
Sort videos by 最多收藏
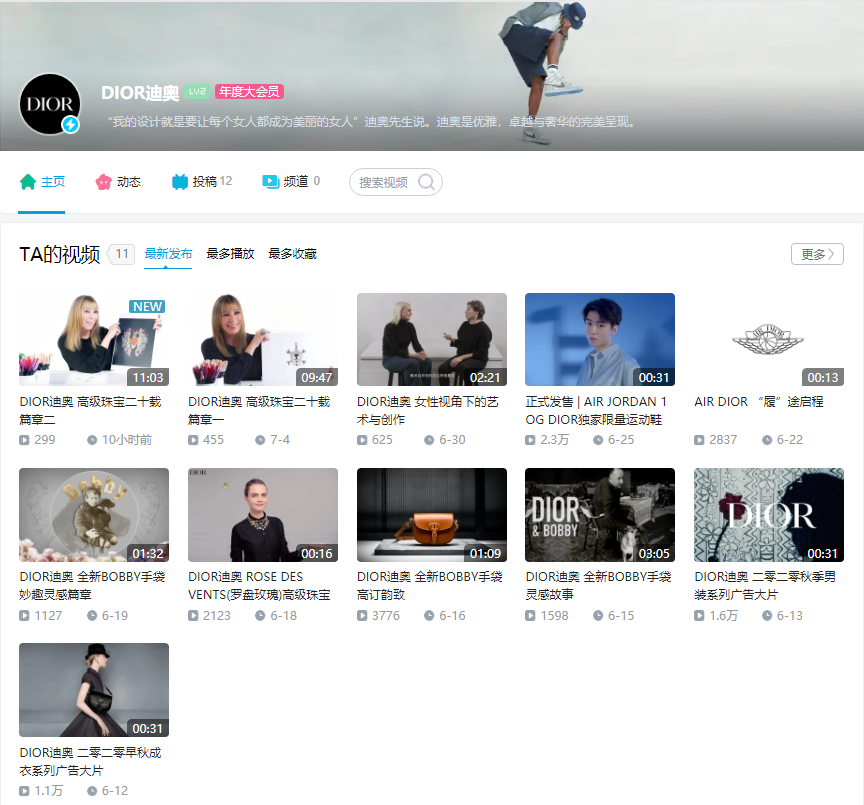[x=293, y=254]
